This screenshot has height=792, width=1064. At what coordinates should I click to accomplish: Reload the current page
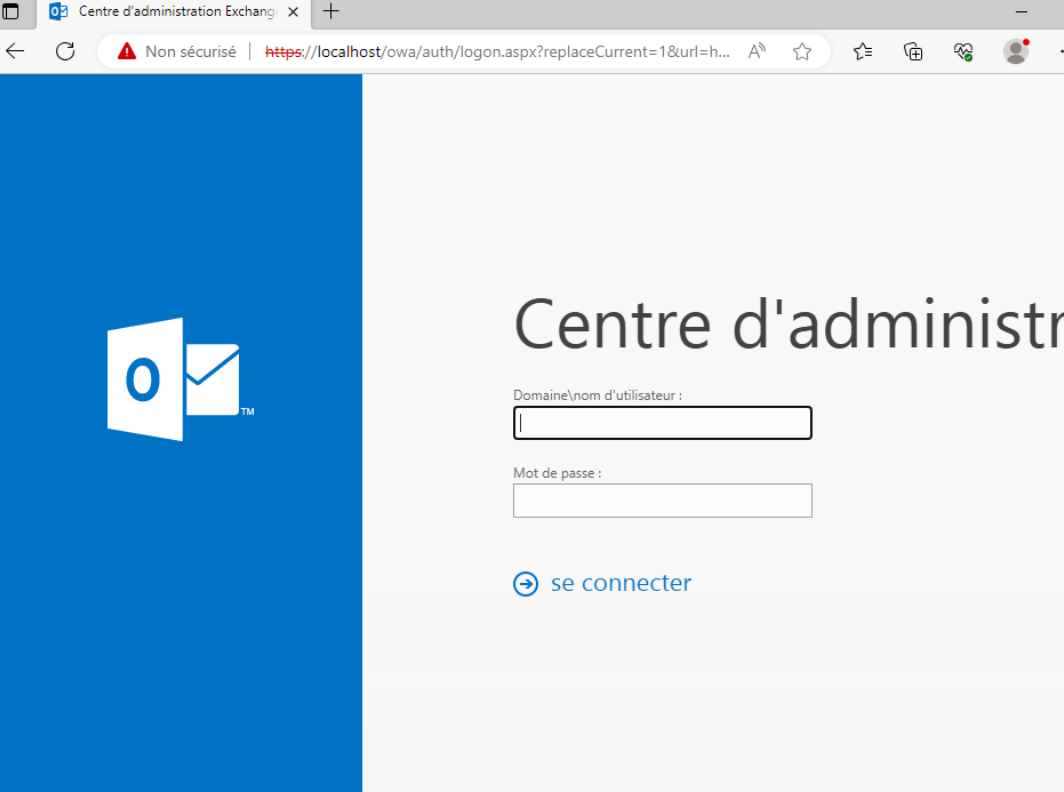click(x=65, y=52)
